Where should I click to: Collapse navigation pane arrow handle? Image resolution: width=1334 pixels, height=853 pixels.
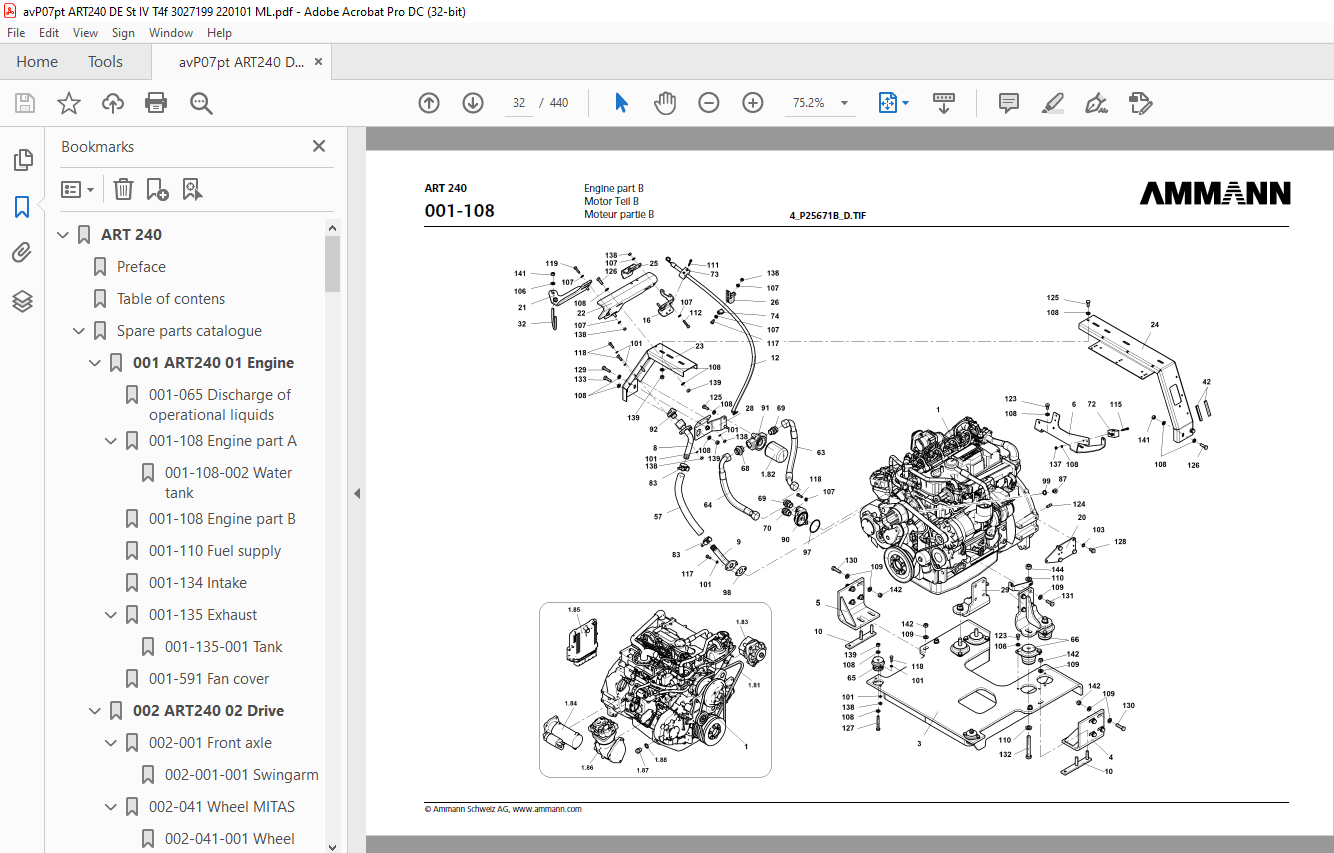[x=356, y=493]
